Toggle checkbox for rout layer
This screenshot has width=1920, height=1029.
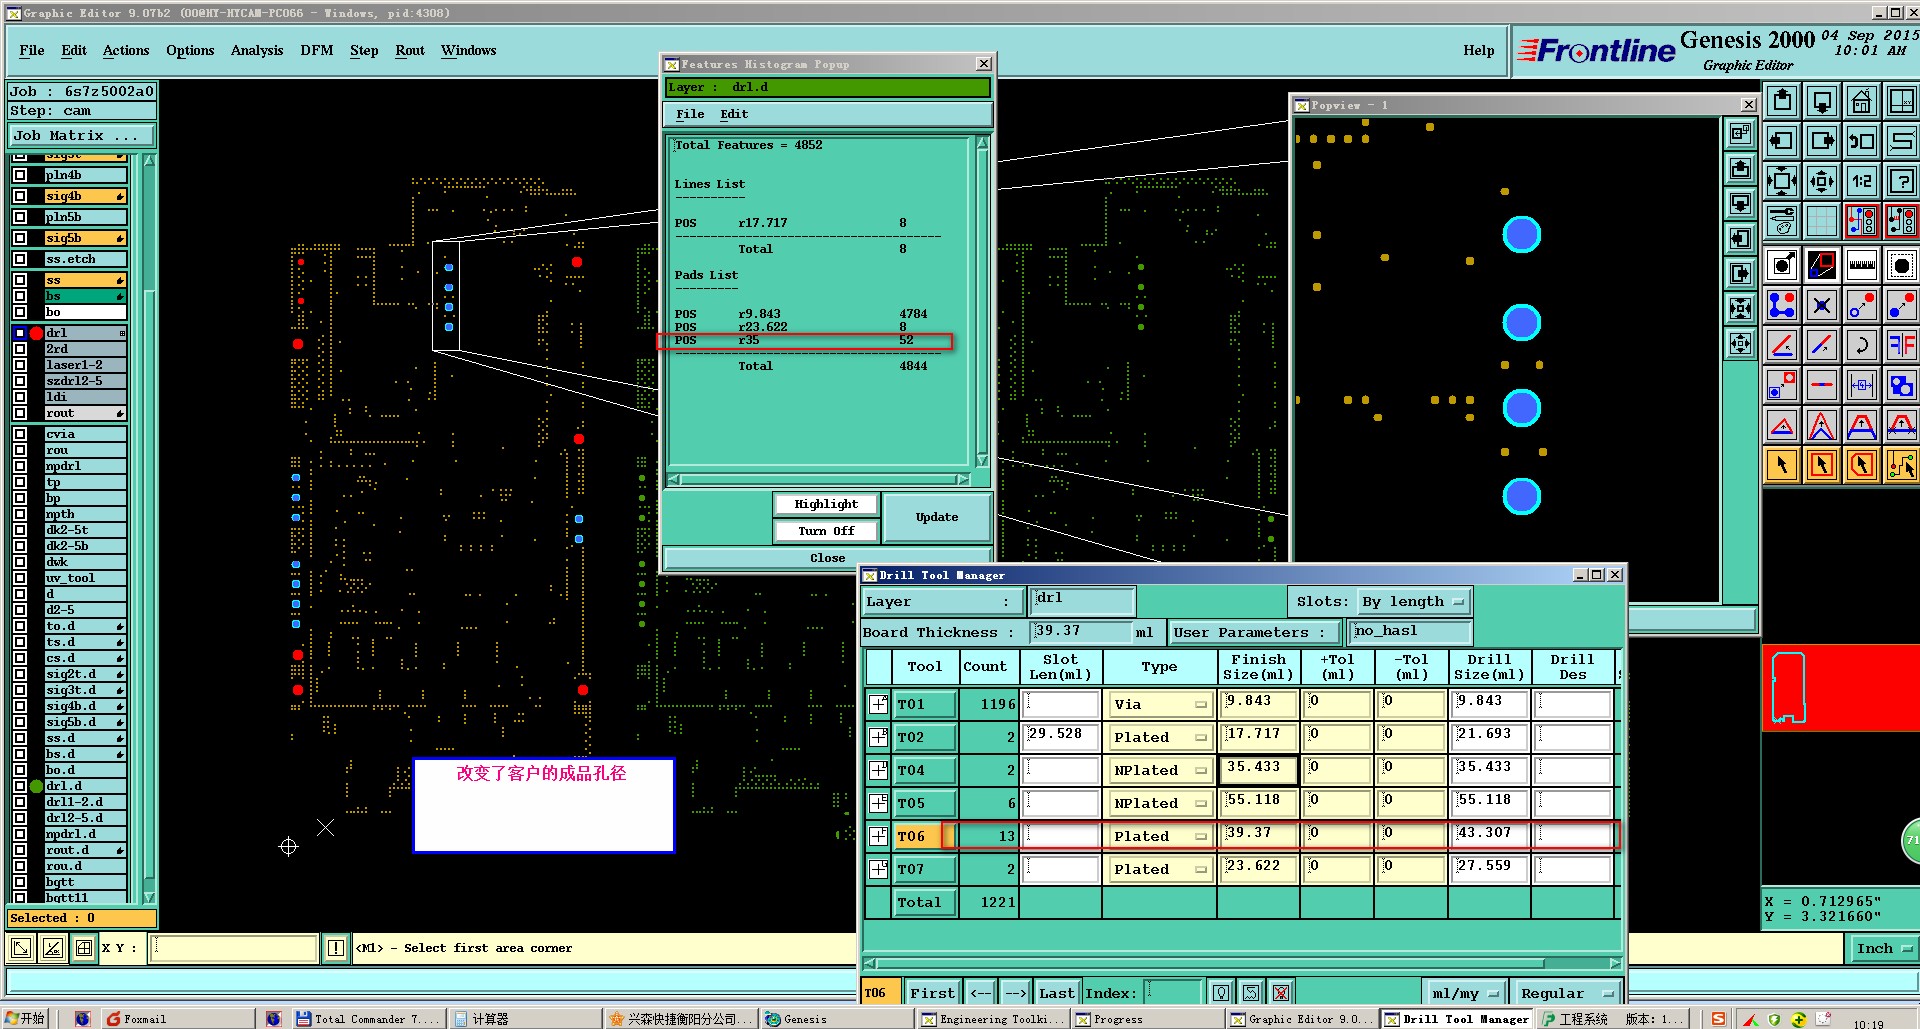[20, 413]
